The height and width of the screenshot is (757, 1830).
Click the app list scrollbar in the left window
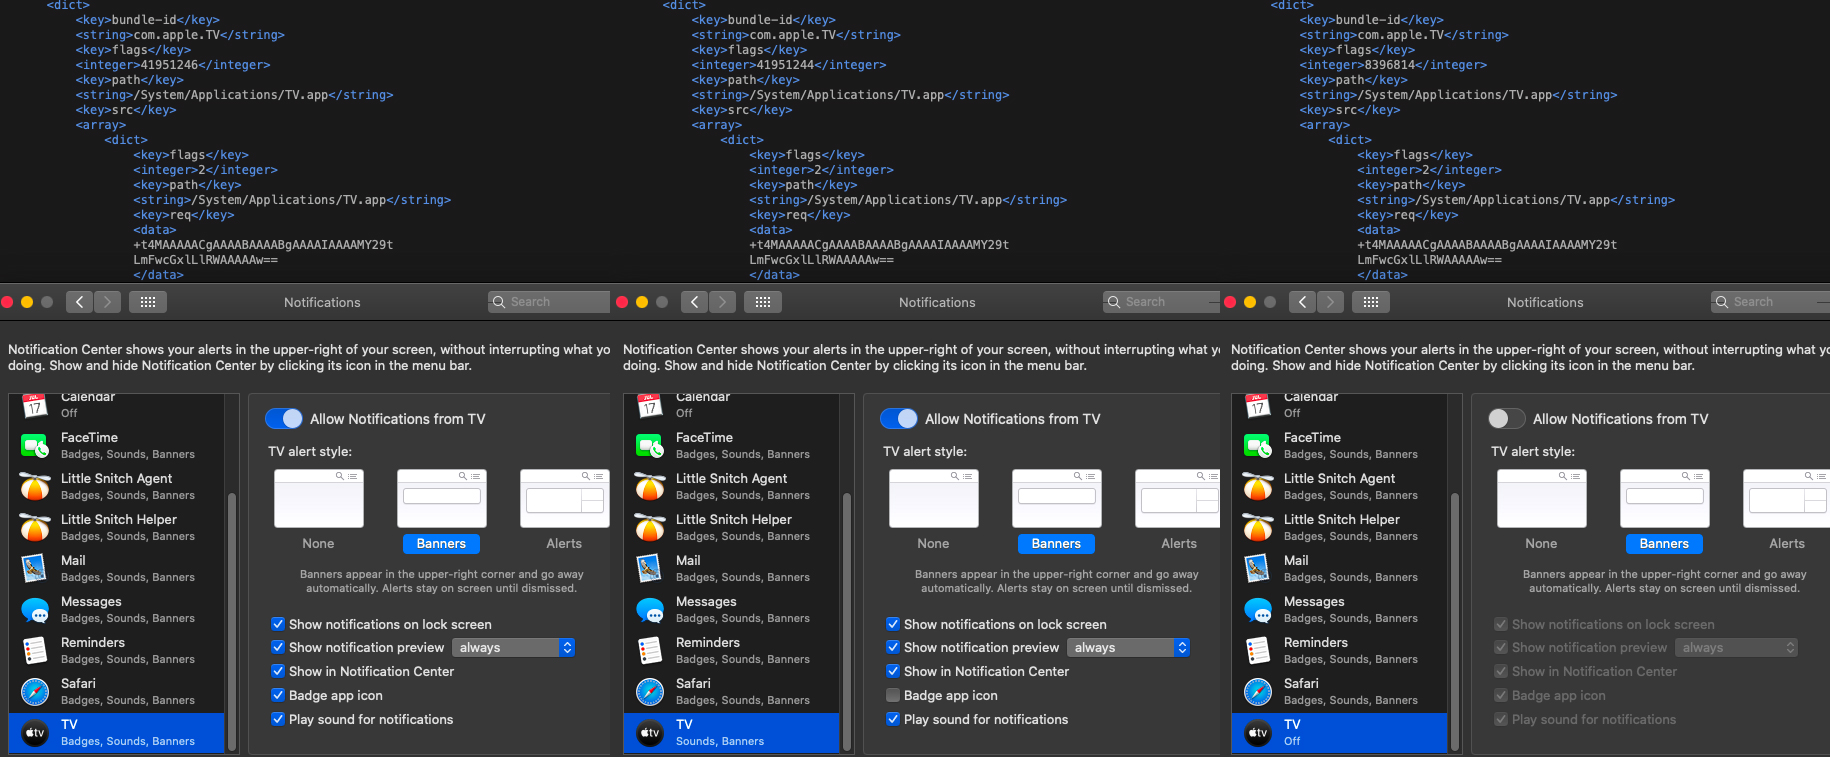tap(232, 620)
